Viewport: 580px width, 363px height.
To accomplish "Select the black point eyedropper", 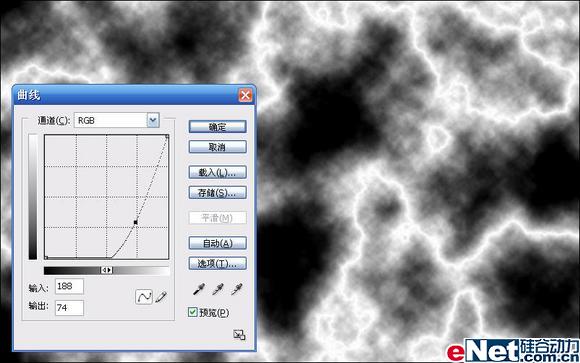I will coord(199,289).
